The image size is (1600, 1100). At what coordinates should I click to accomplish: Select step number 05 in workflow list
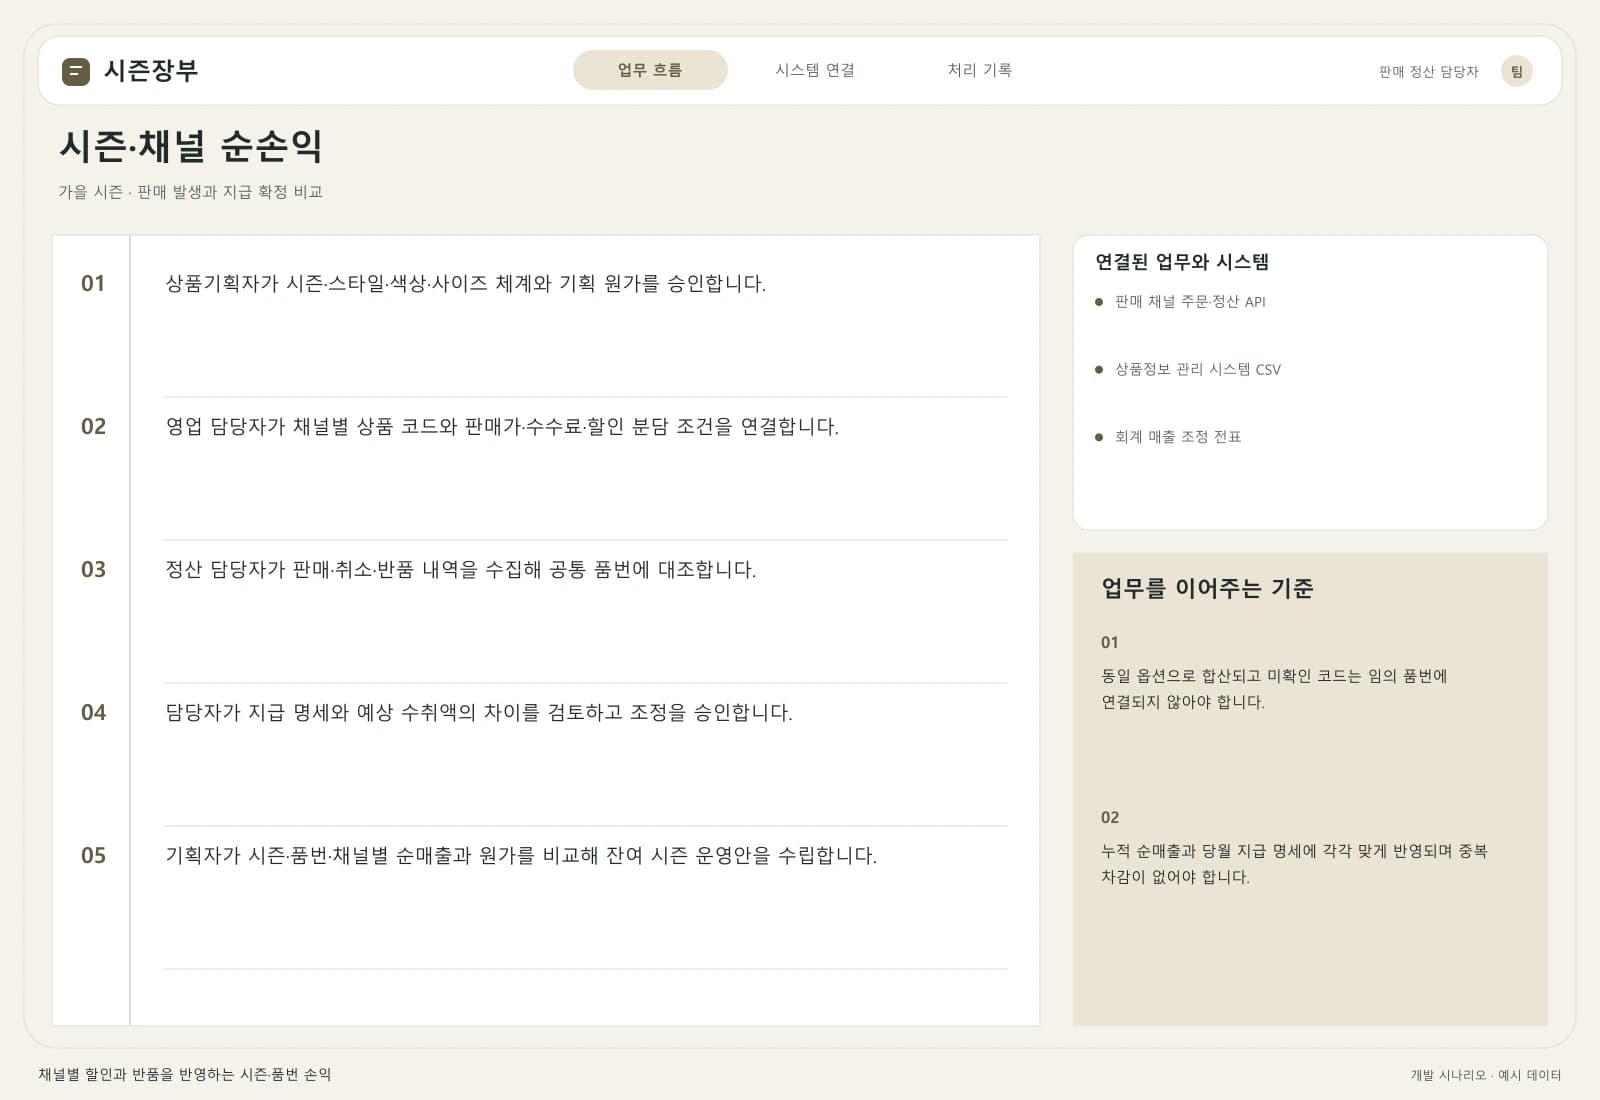coord(93,856)
